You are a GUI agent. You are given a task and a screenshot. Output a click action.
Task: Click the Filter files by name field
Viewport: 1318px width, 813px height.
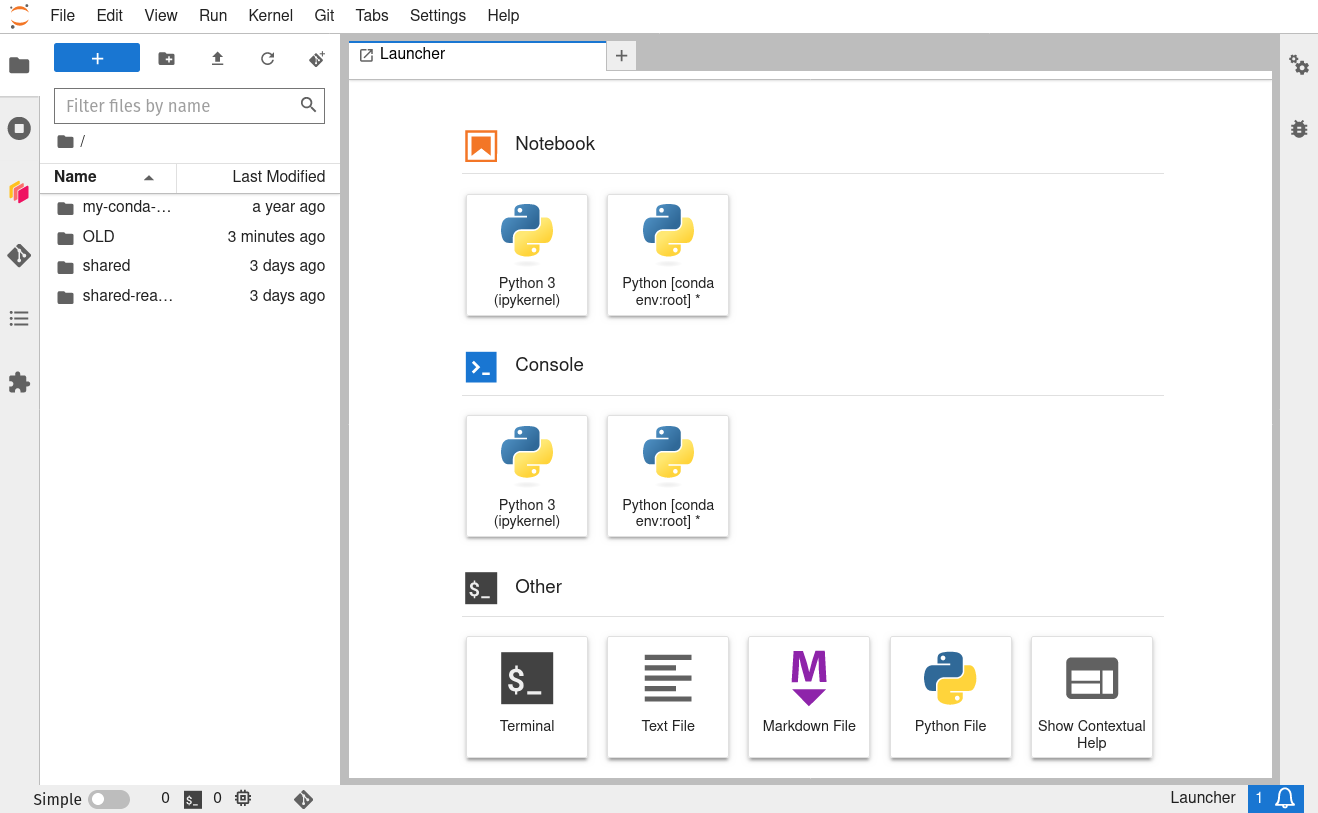tap(180, 106)
